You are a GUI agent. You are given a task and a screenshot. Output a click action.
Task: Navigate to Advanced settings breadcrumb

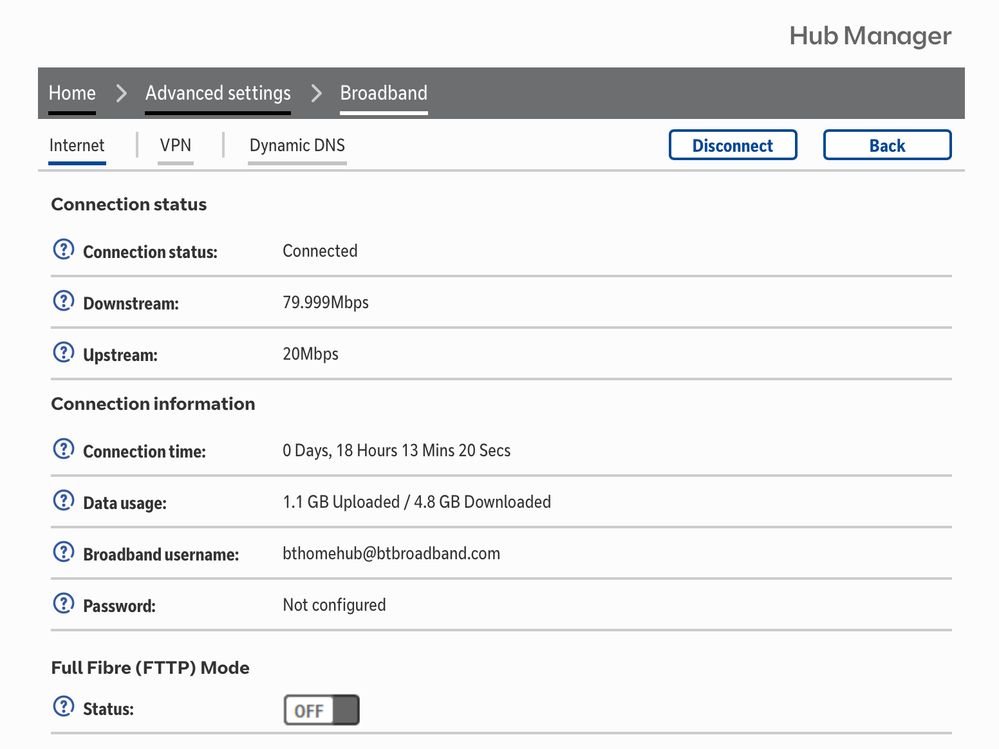point(218,93)
